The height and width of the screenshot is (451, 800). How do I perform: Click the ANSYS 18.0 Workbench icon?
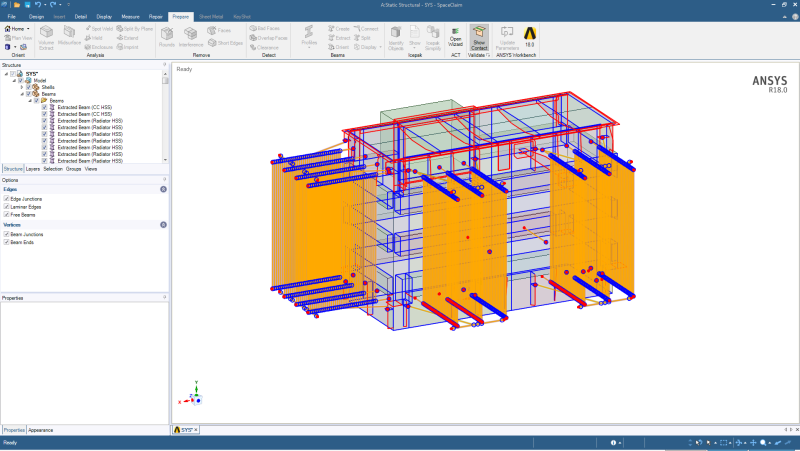[x=530, y=36]
